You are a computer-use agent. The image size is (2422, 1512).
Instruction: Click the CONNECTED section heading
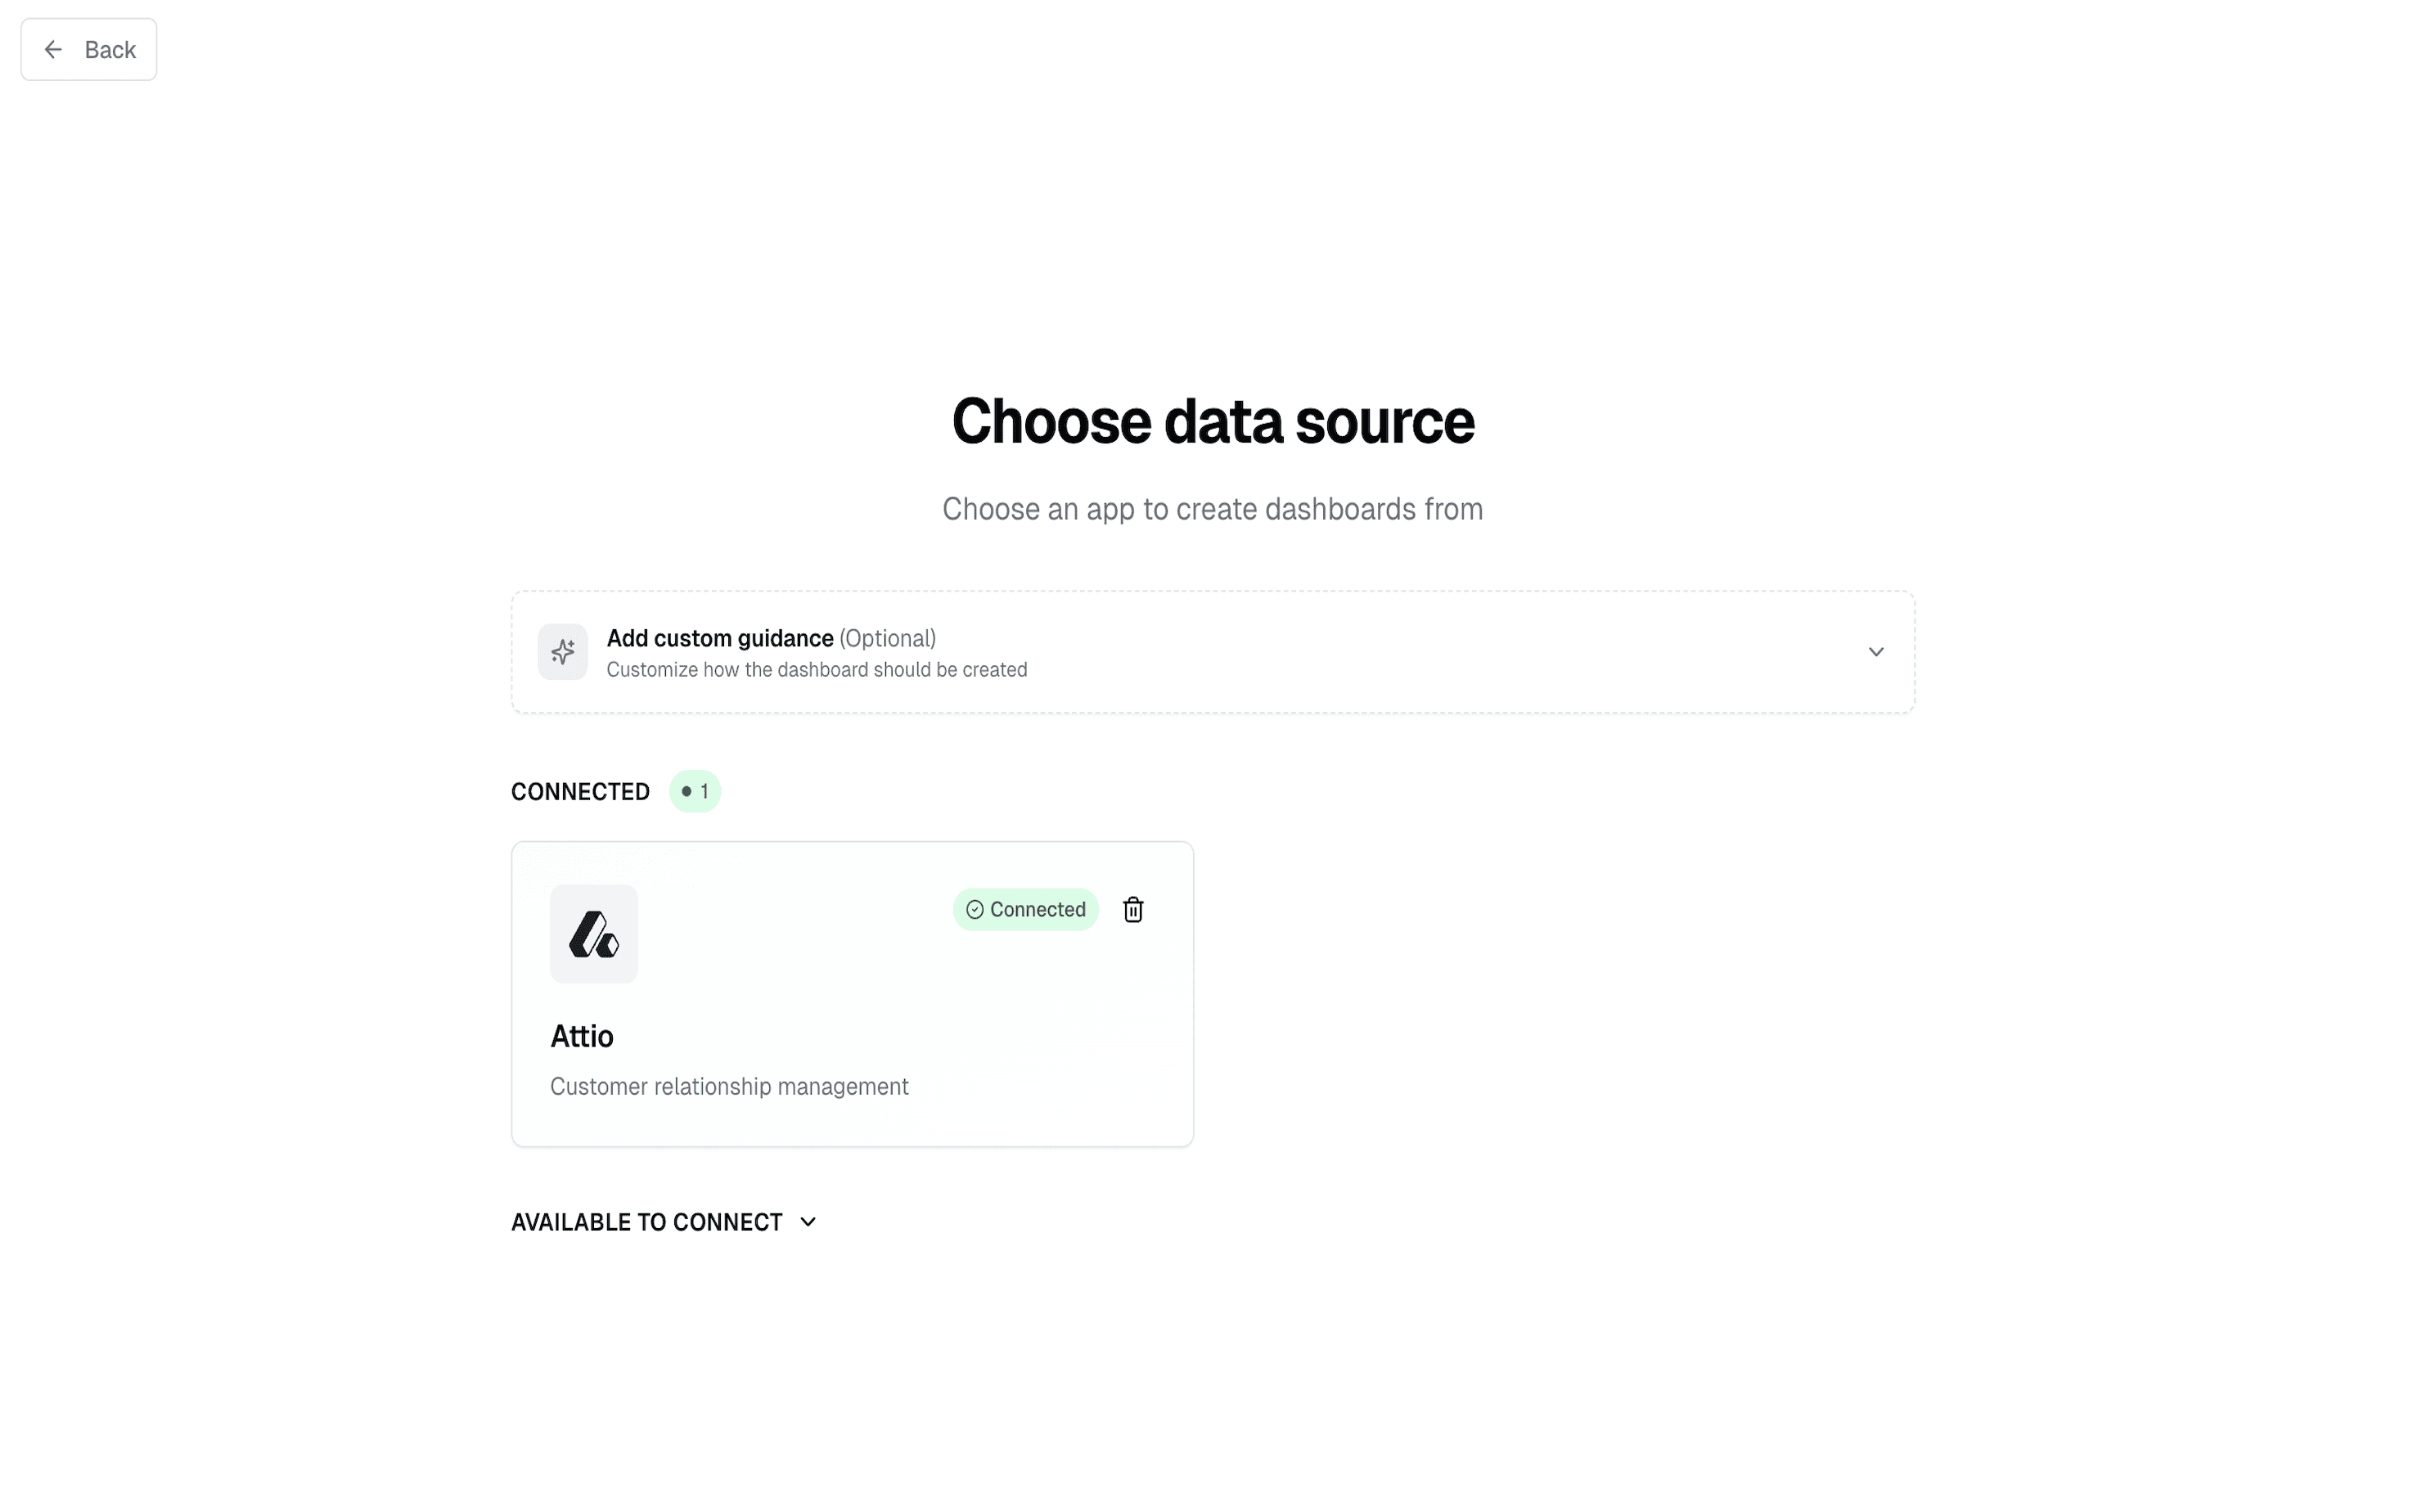tap(580, 792)
